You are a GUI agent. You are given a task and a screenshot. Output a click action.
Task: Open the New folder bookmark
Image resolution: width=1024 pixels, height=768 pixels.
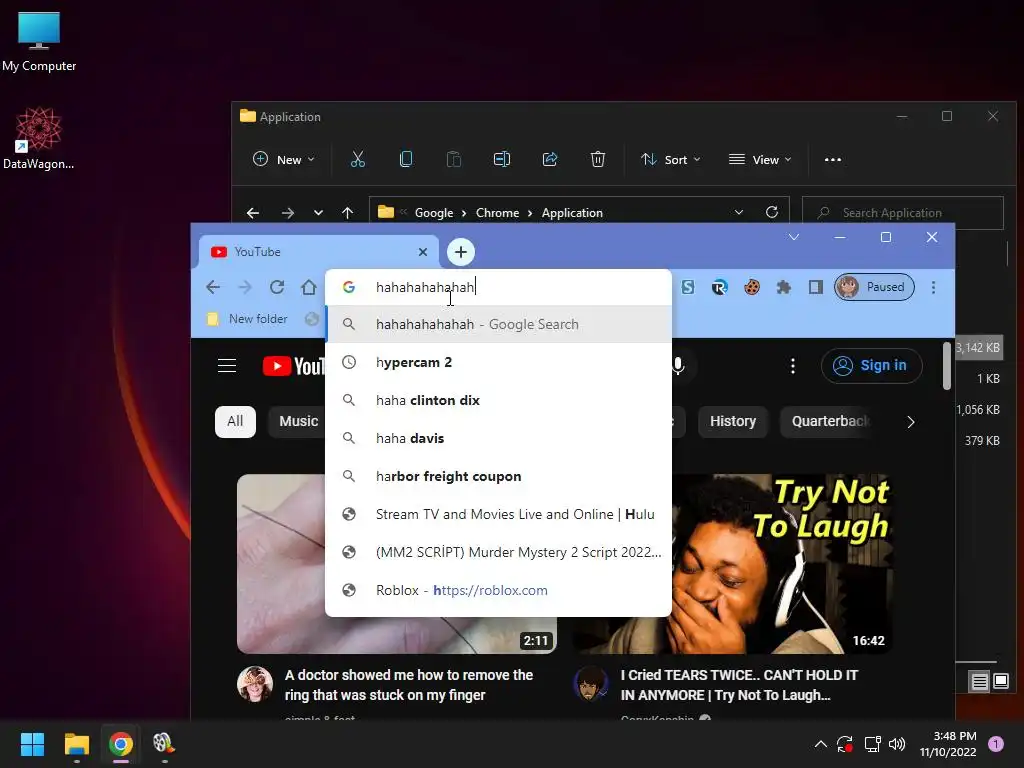[x=248, y=319]
